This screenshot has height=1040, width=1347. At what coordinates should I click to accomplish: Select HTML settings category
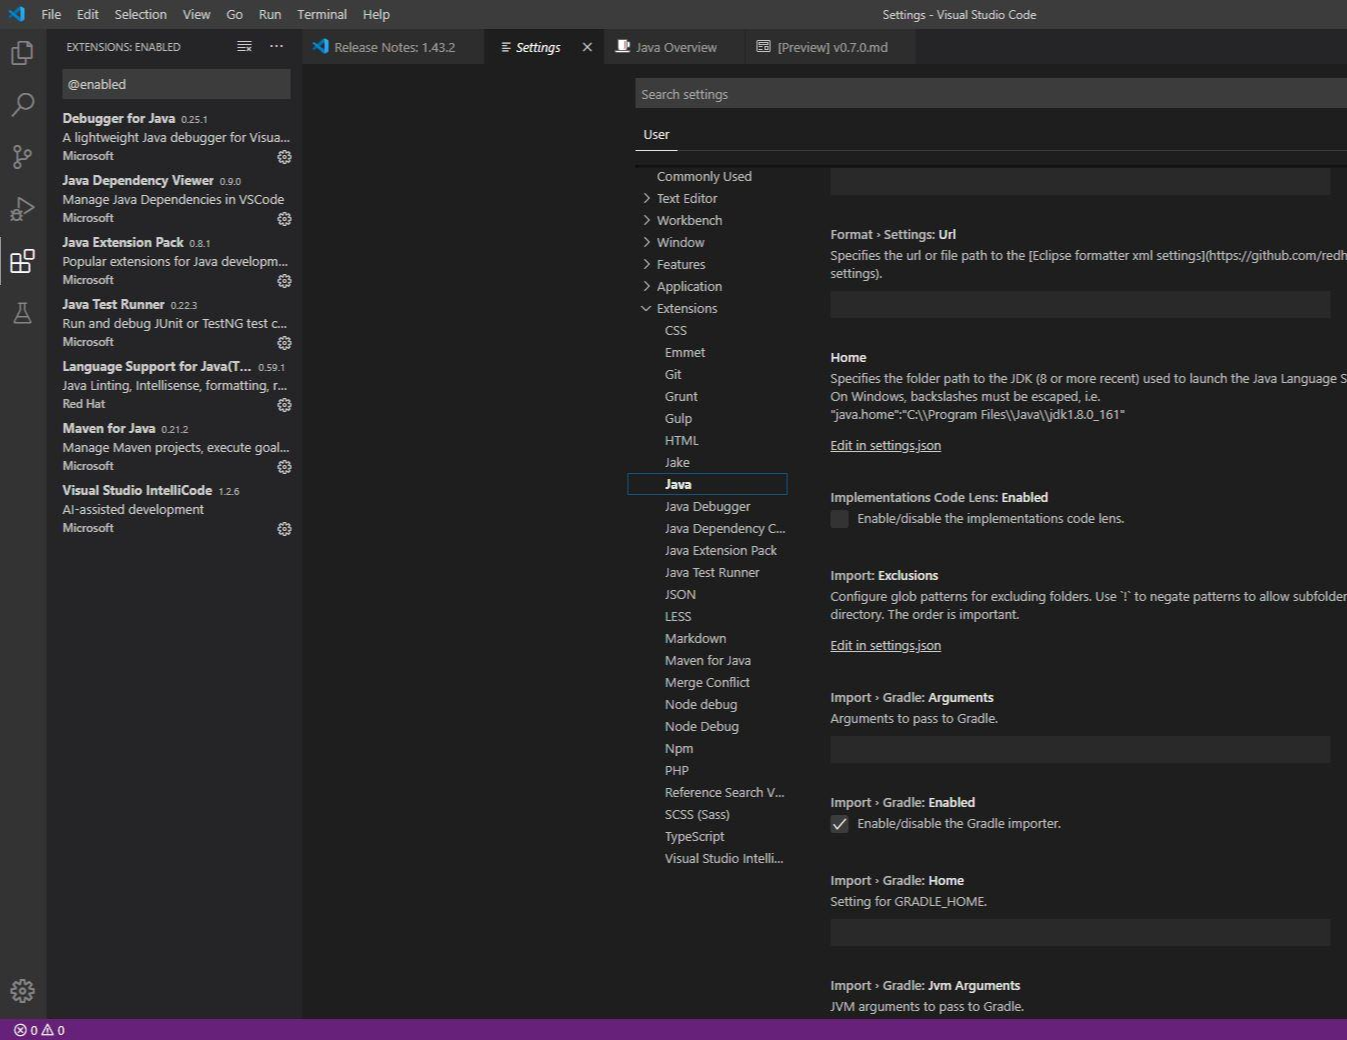click(681, 440)
